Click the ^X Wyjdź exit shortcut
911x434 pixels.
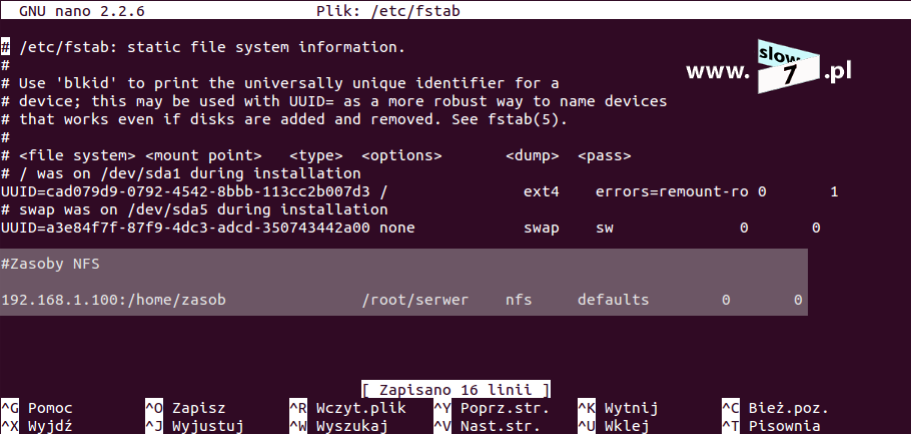point(37,426)
